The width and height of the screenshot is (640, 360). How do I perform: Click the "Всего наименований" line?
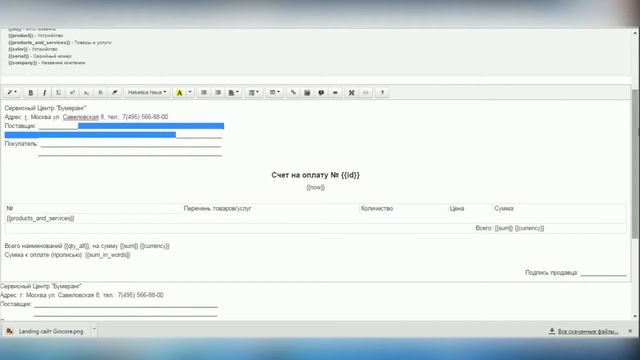tap(87, 246)
